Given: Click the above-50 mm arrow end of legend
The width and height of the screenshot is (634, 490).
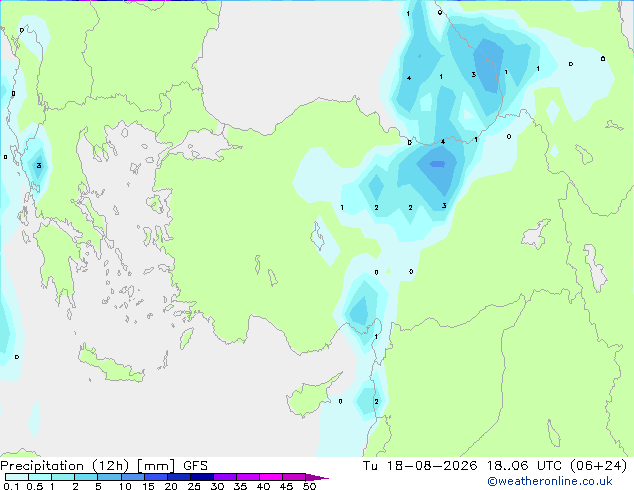Looking at the screenshot, I should coord(317,477).
